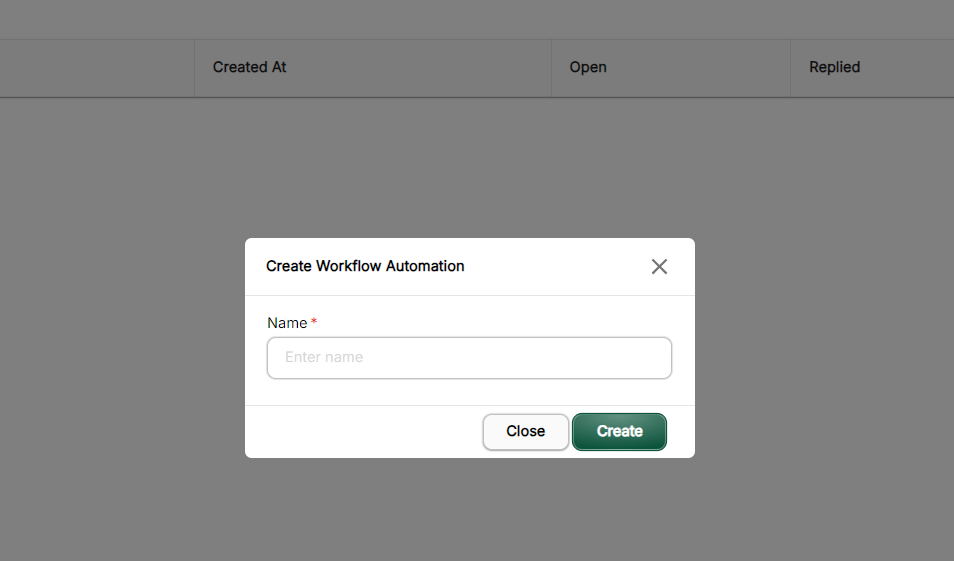Viewport: 954px width, 561px height.
Task: Click the dimmed overlay below the dialog
Action: click(x=470, y=510)
